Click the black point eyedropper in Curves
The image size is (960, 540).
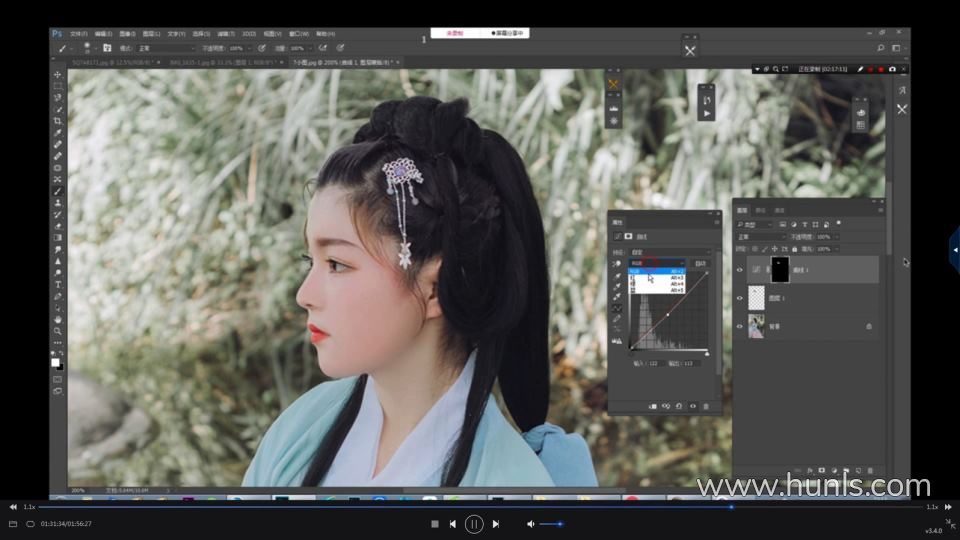(617, 277)
